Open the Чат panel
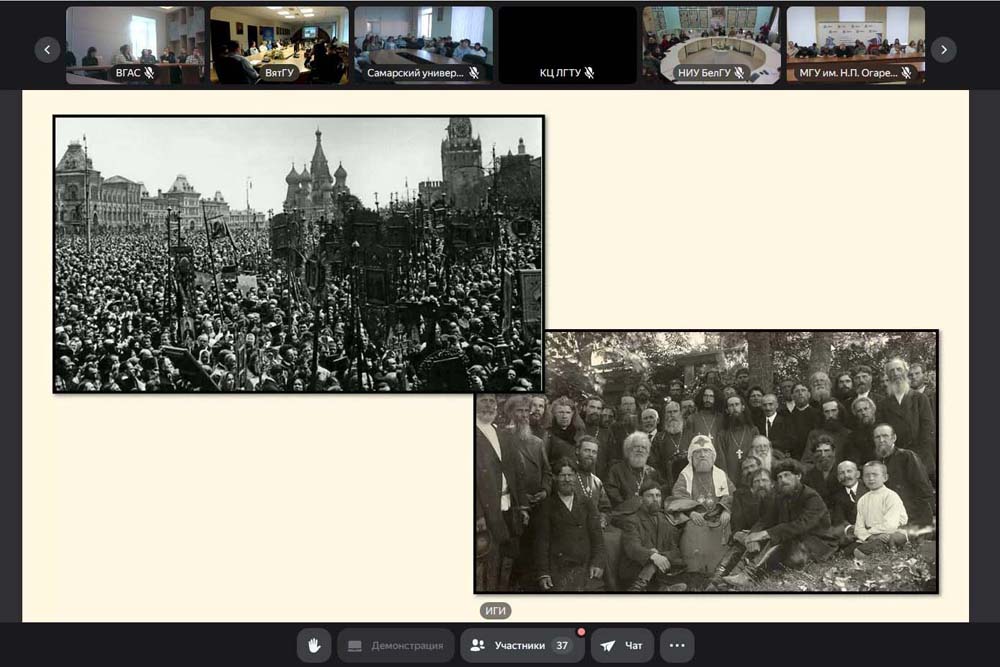Screen dimensions: 1000x667 (622, 646)
